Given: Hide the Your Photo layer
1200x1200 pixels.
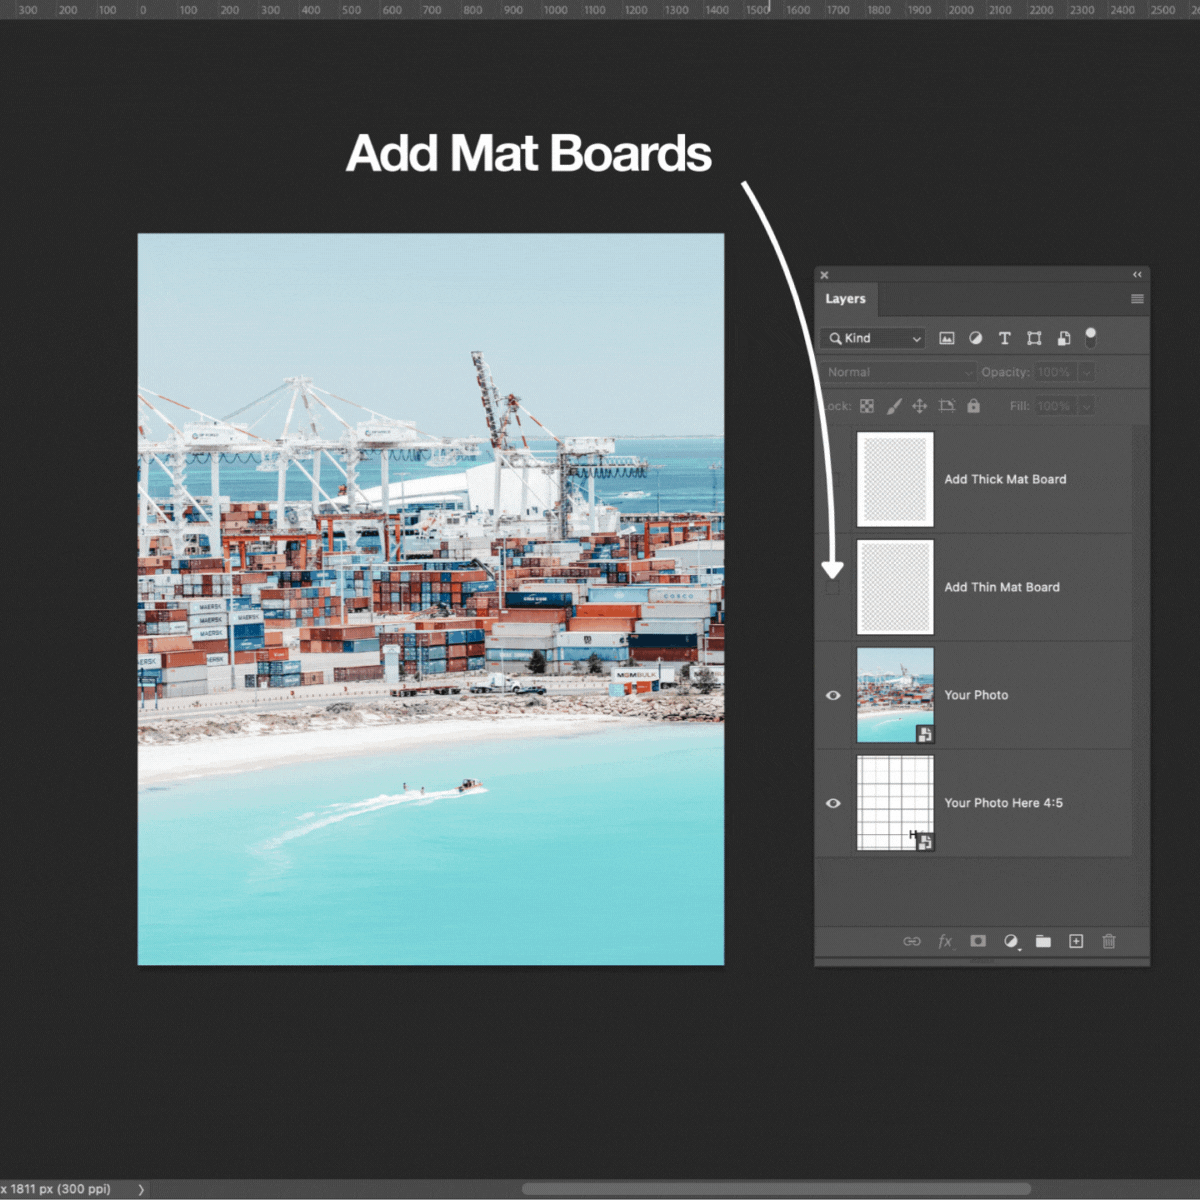Looking at the screenshot, I should 833,695.
